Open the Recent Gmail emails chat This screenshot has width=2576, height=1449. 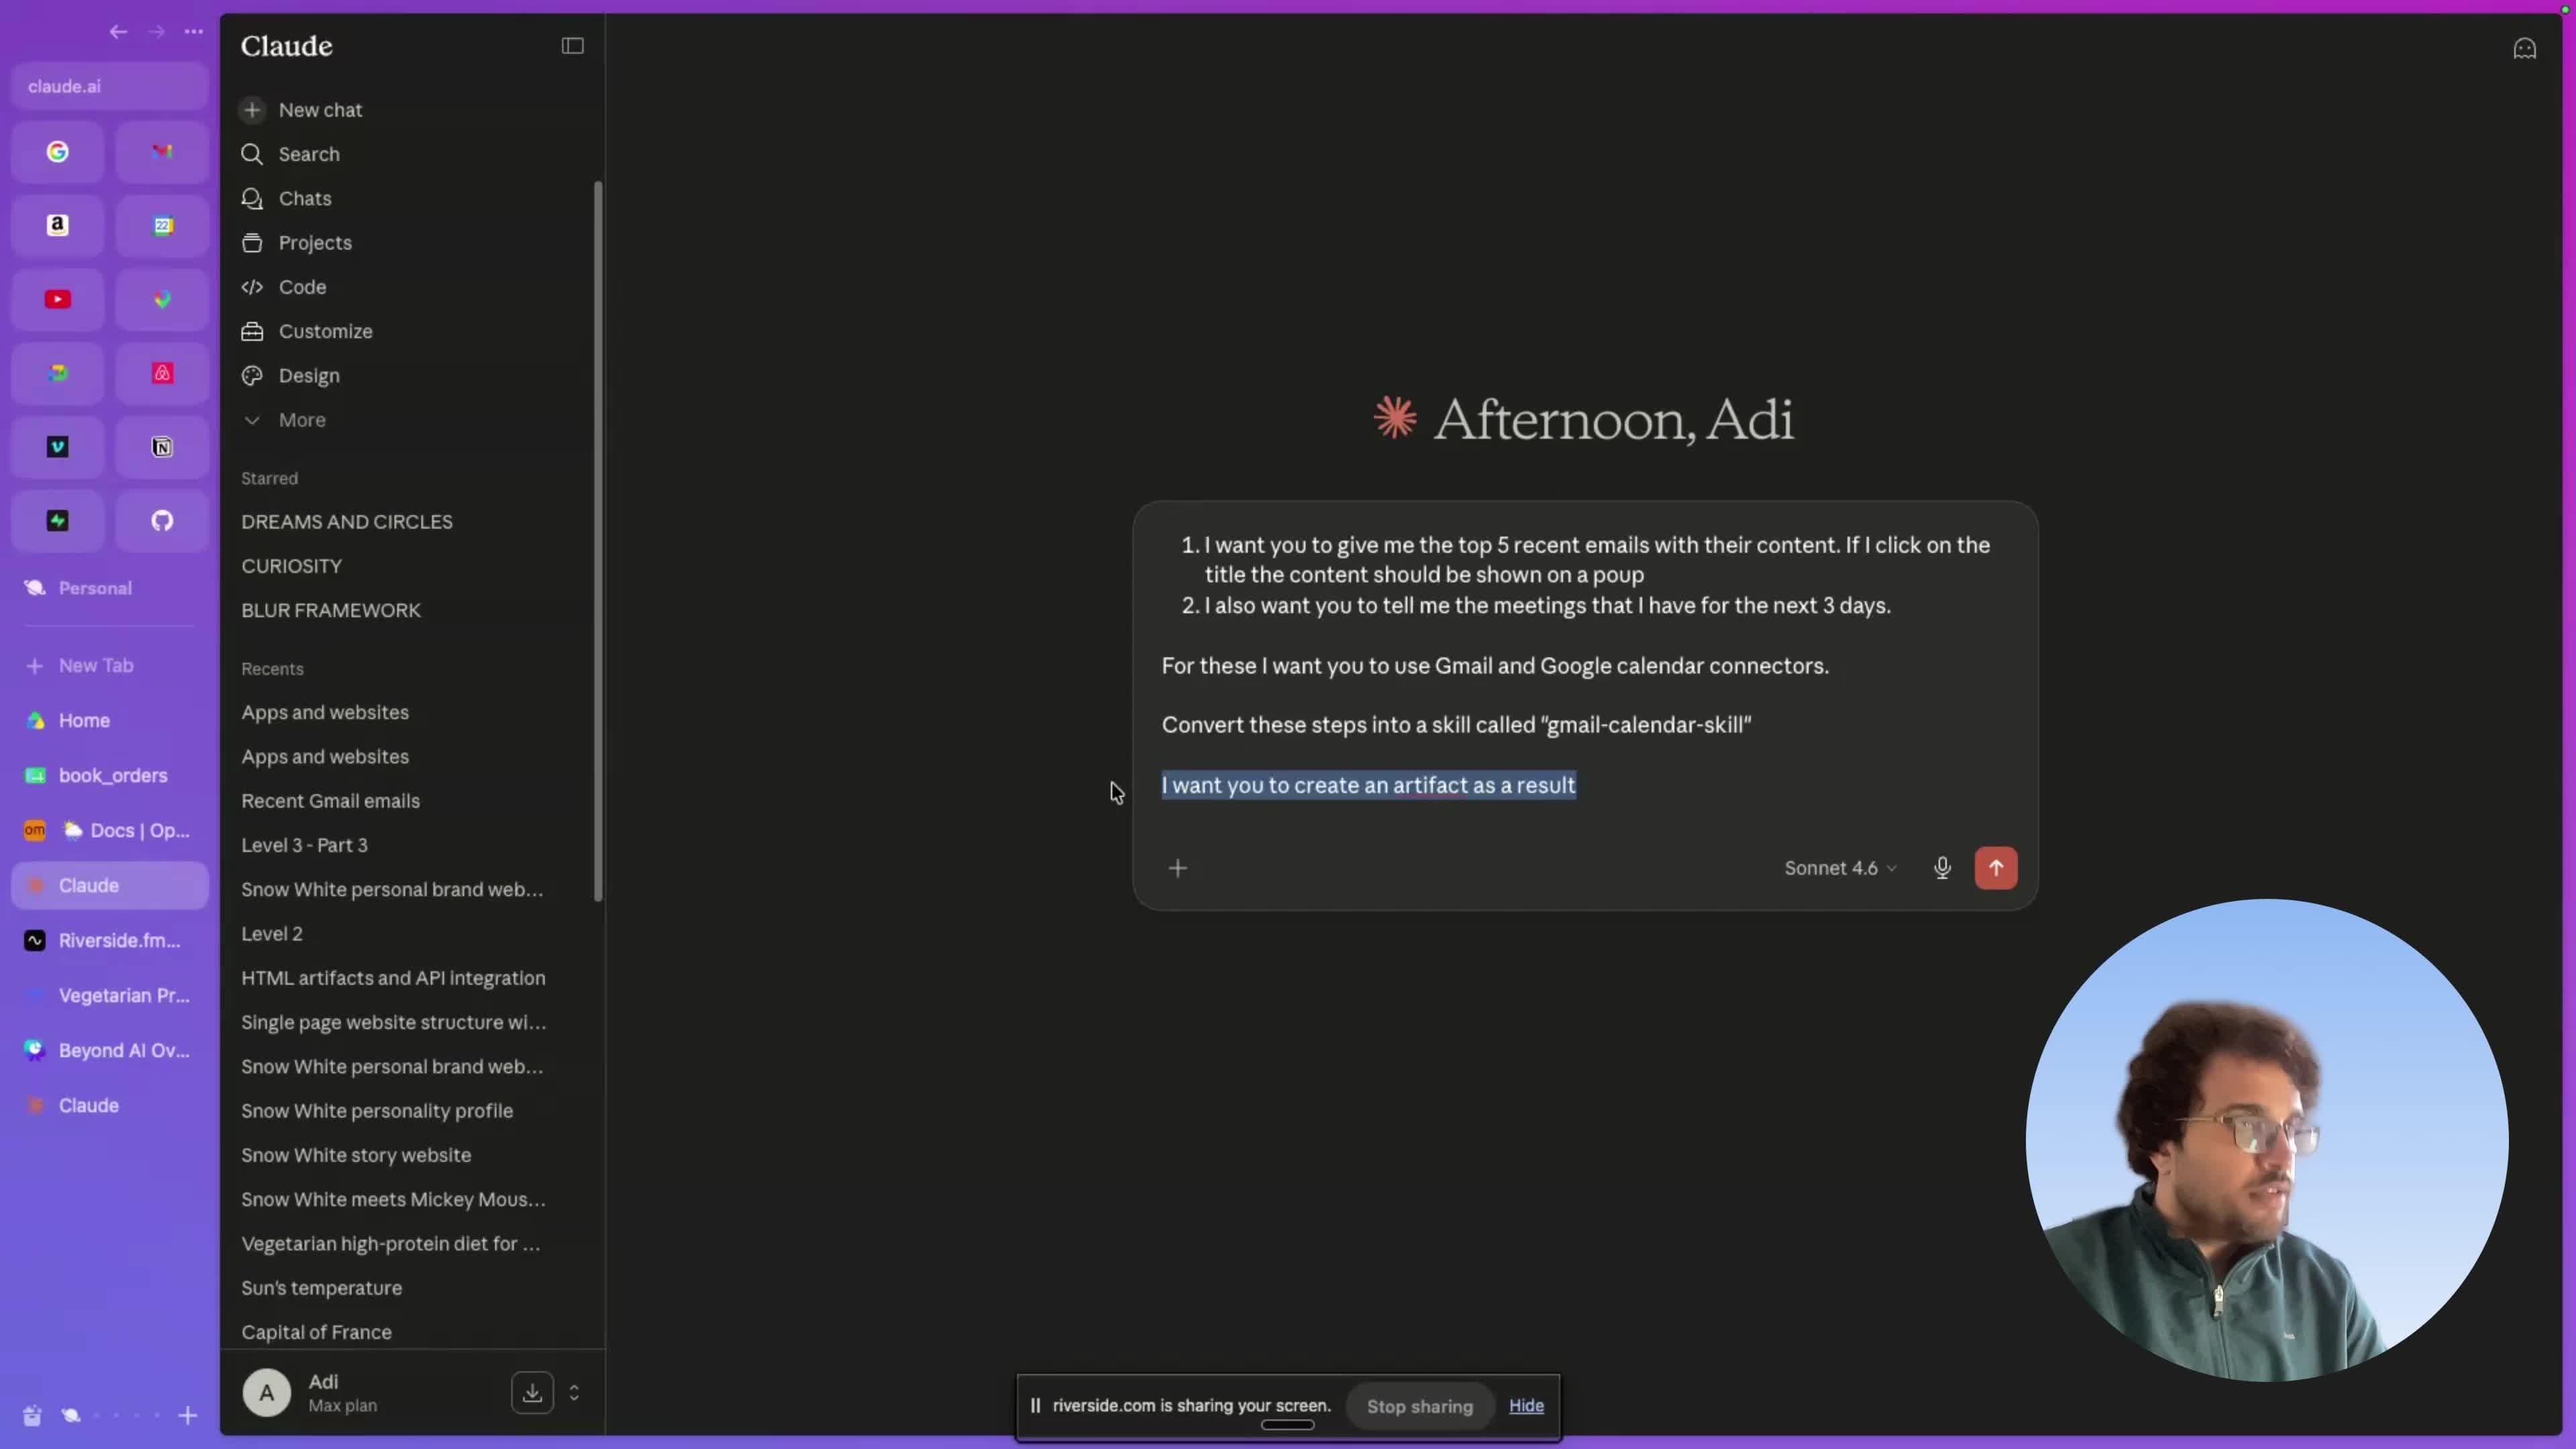[x=330, y=801]
